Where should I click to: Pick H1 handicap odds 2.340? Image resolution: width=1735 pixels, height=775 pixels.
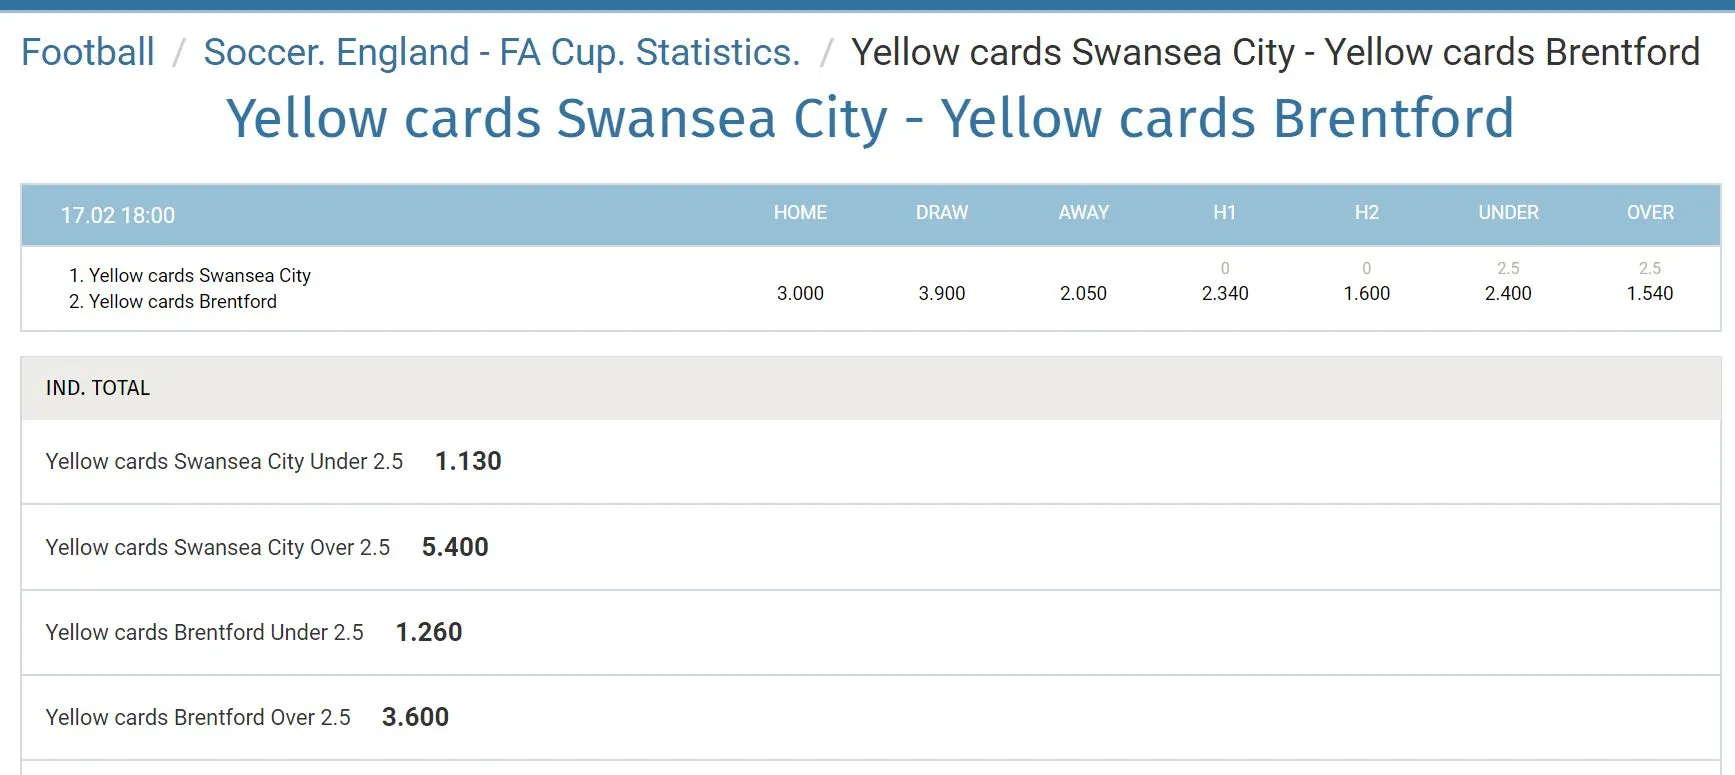click(x=1225, y=293)
